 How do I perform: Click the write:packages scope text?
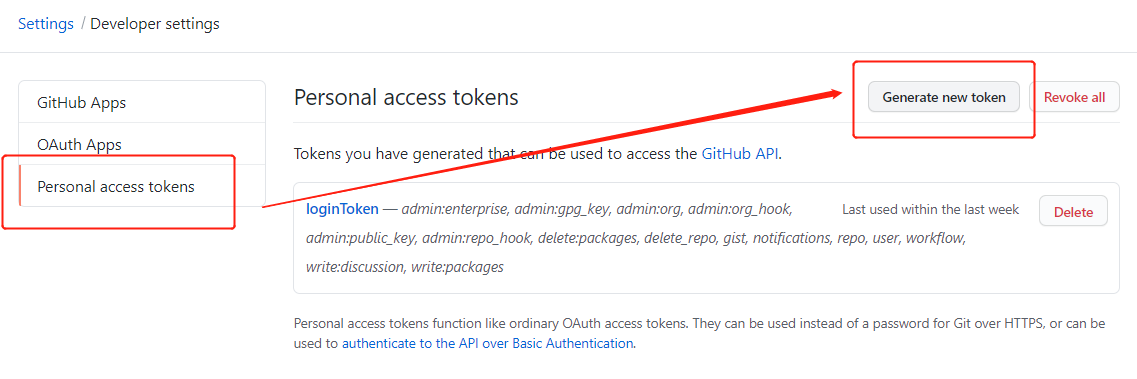[457, 267]
